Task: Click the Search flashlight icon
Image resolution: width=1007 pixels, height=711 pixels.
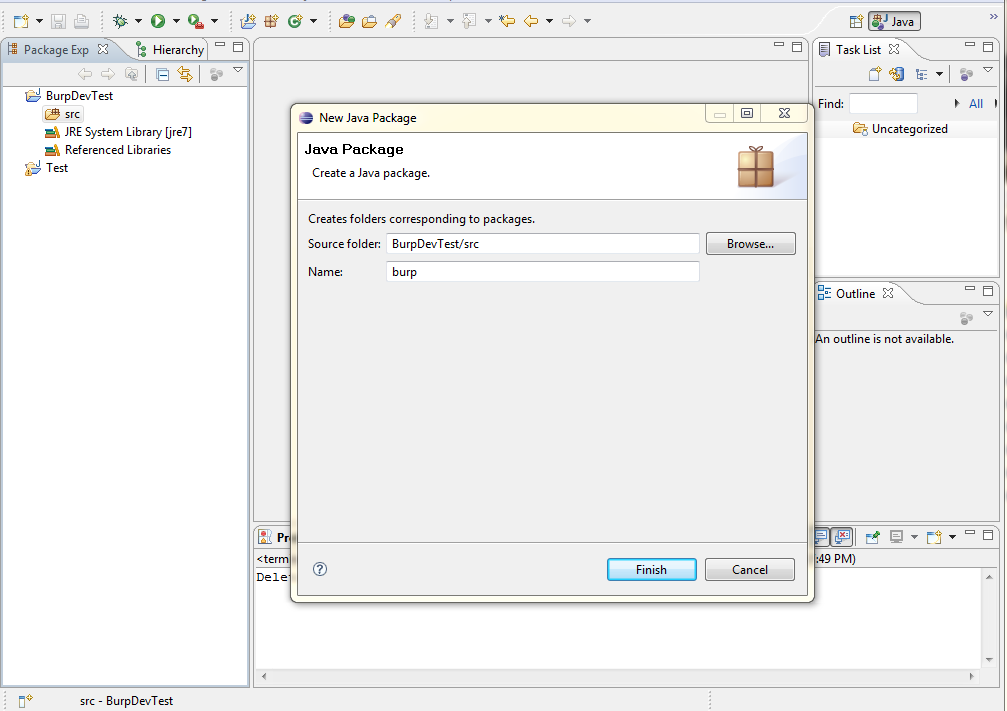Action: (393, 21)
